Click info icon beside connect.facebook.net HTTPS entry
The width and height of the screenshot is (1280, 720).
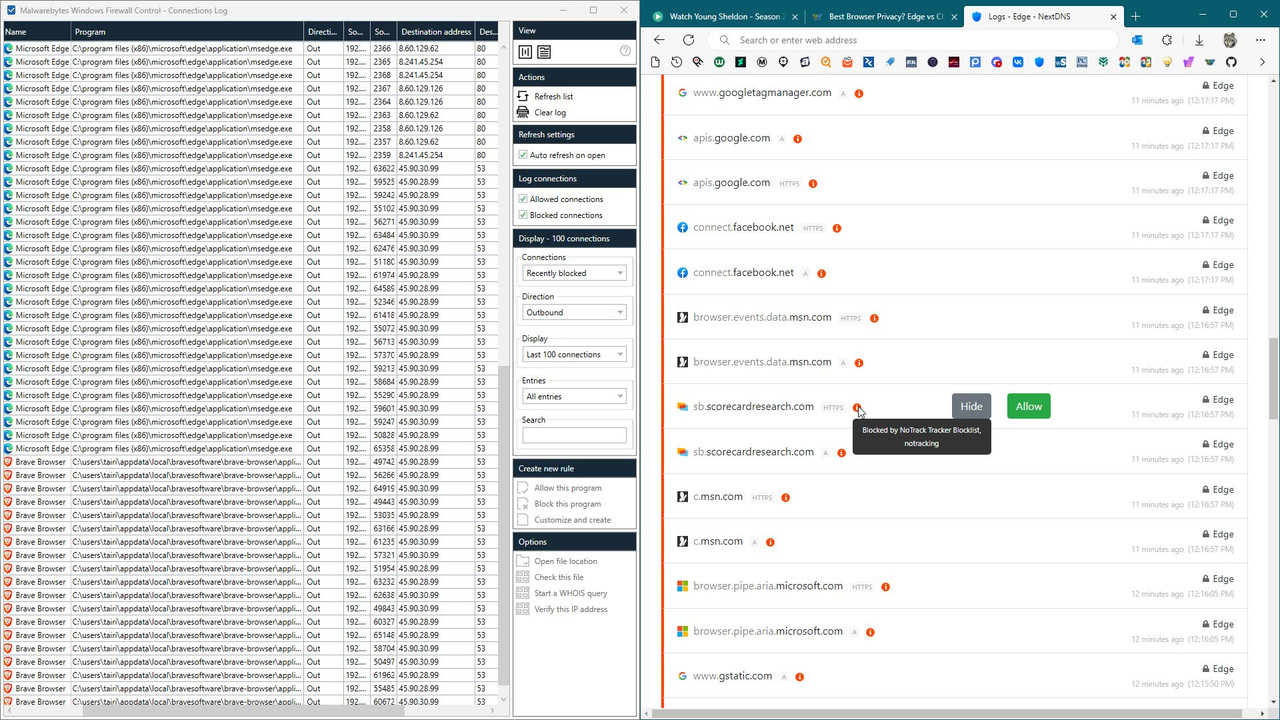click(x=837, y=228)
